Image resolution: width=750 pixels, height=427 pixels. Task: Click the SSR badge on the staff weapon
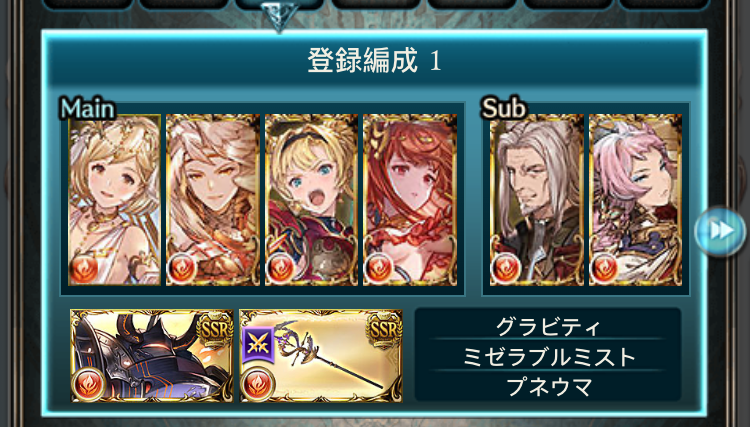pyautogui.click(x=383, y=329)
